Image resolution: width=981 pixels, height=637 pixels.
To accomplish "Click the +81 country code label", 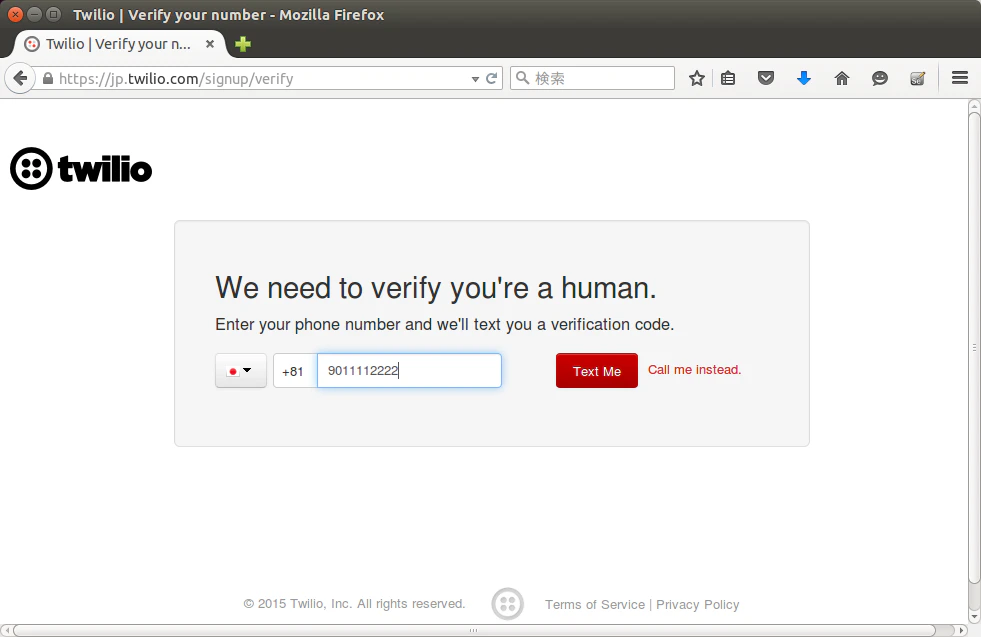I will tap(293, 371).
